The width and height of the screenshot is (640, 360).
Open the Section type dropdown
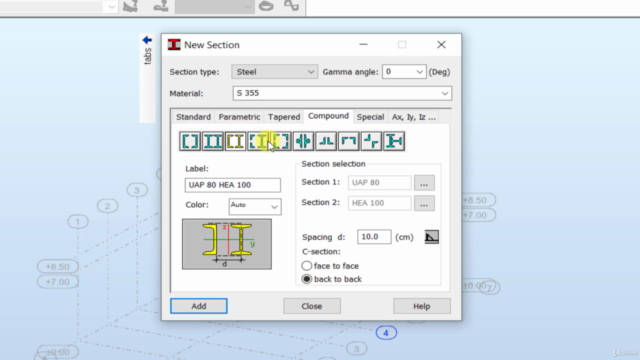click(274, 72)
